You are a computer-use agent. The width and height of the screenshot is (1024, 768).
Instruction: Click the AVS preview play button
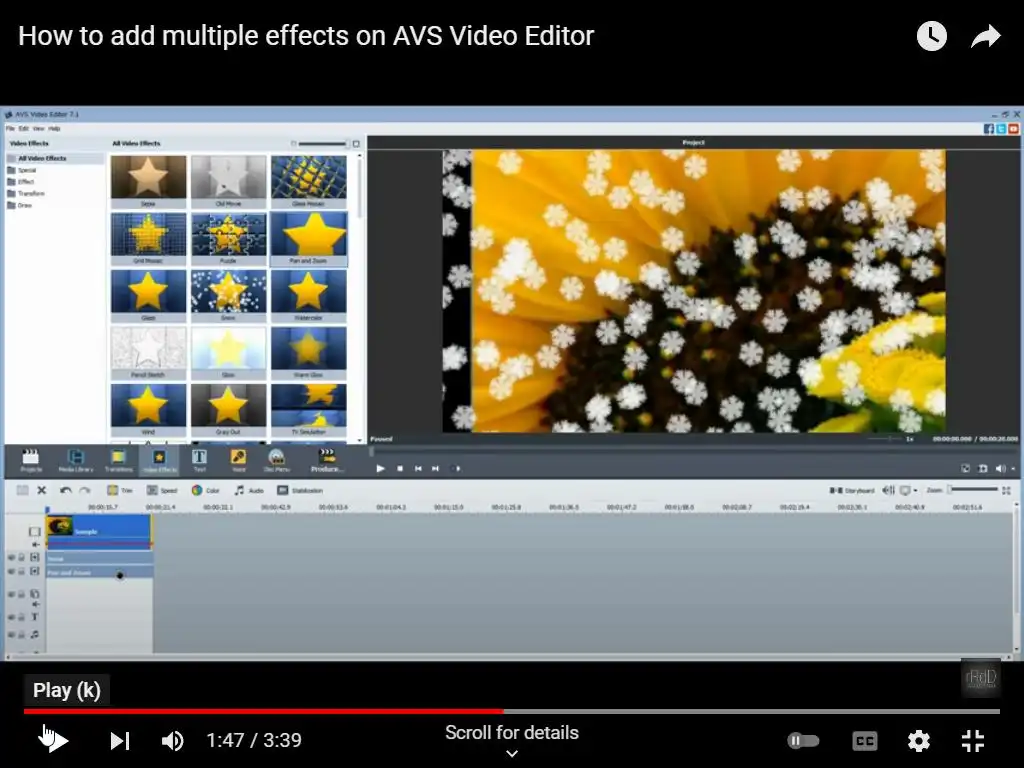tap(380, 468)
